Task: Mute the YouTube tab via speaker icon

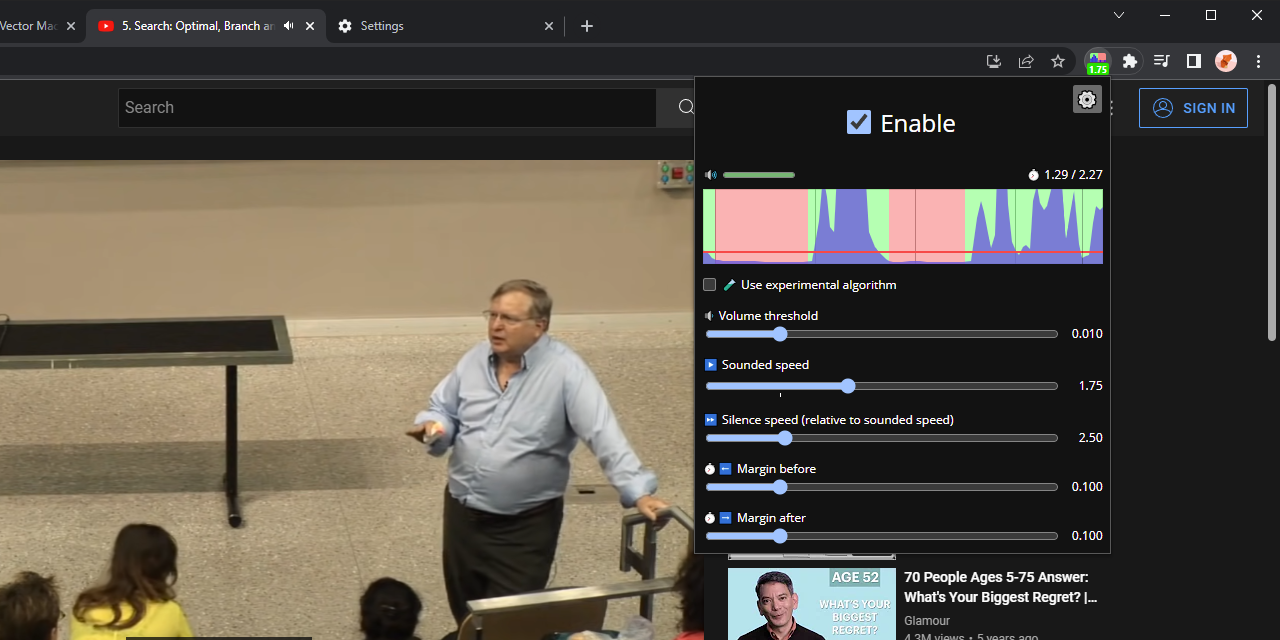Action: coord(289,26)
